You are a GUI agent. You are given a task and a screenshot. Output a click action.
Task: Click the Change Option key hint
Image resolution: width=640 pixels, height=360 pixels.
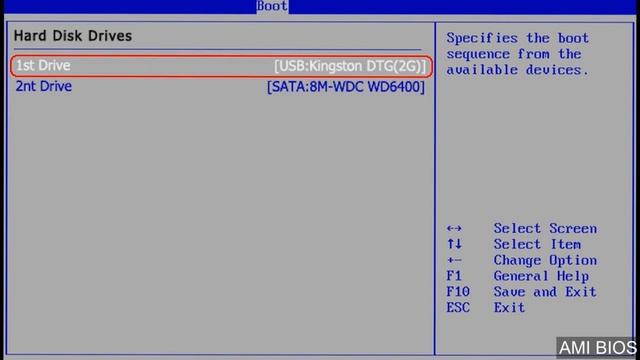545,260
